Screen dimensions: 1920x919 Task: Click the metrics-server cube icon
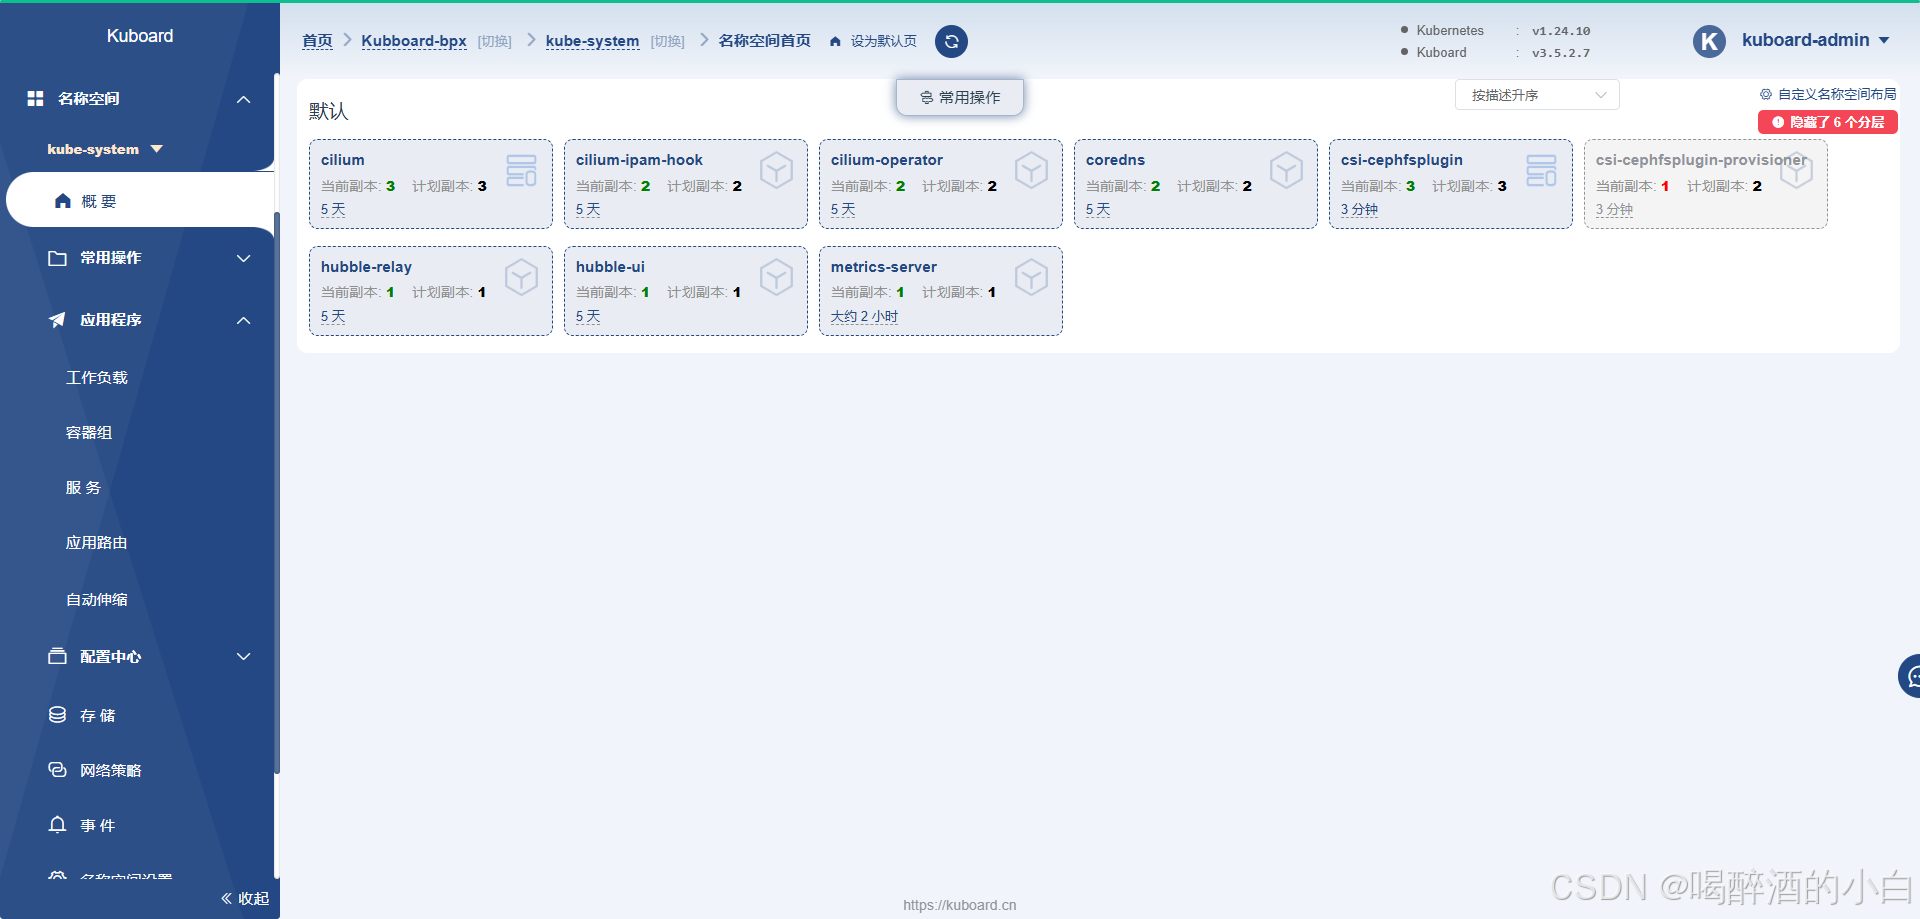[1031, 277]
